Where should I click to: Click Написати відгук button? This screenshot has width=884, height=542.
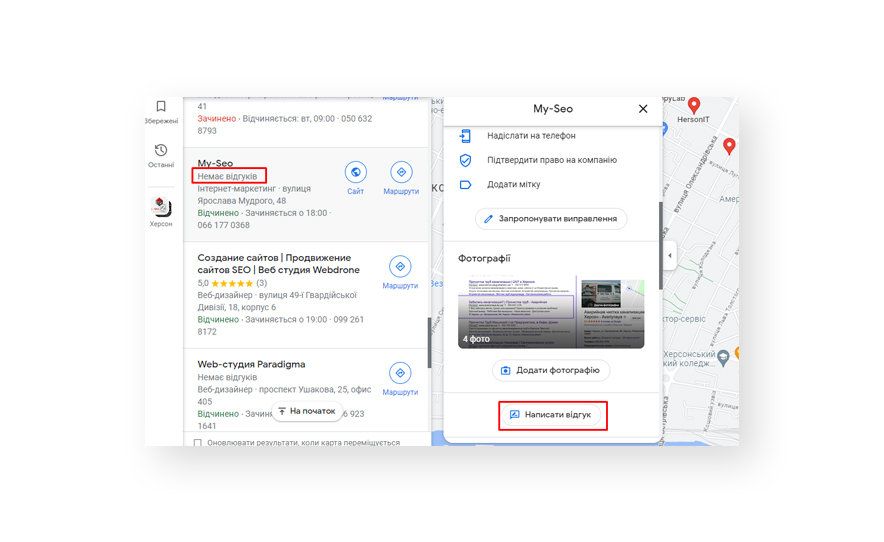(x=551, y=414)
